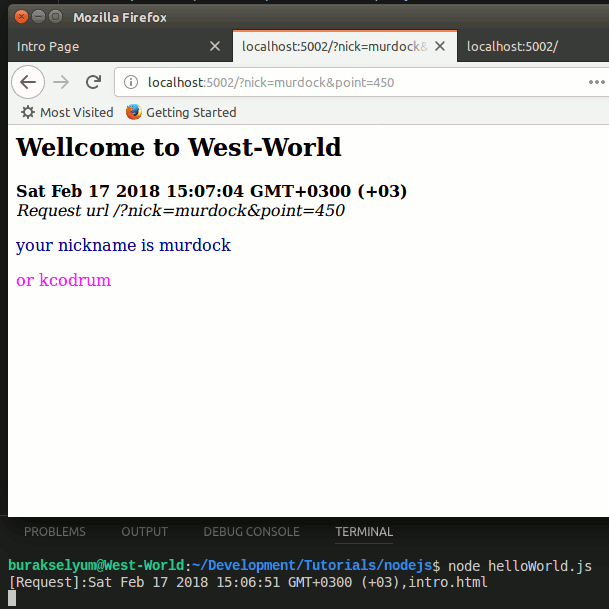609x609 pixels.
Task: Open the OUTPUT panel tab
Action: (x=144, y=531)
